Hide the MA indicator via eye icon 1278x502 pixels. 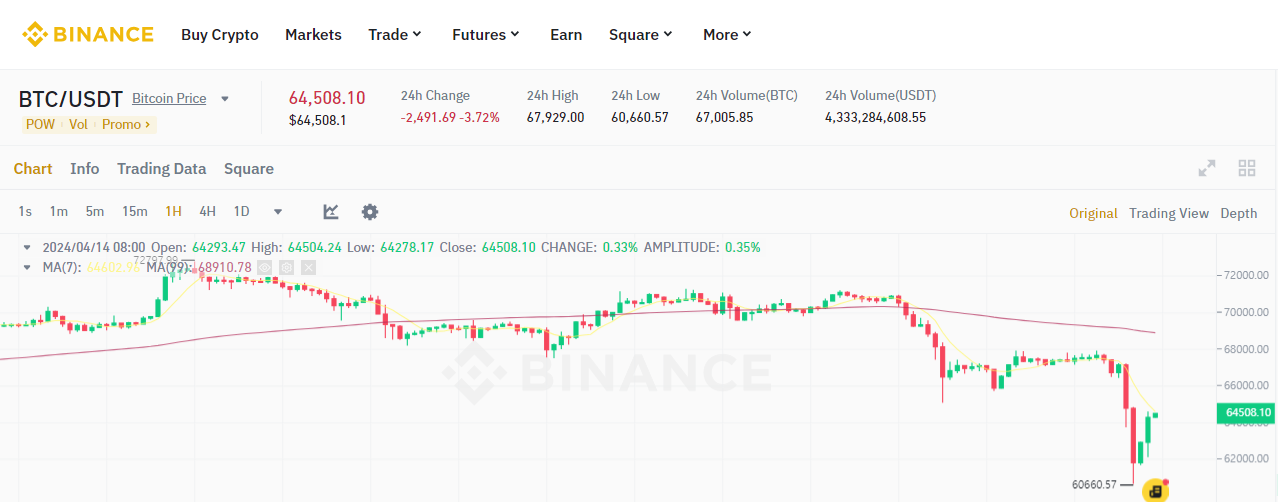264,267
